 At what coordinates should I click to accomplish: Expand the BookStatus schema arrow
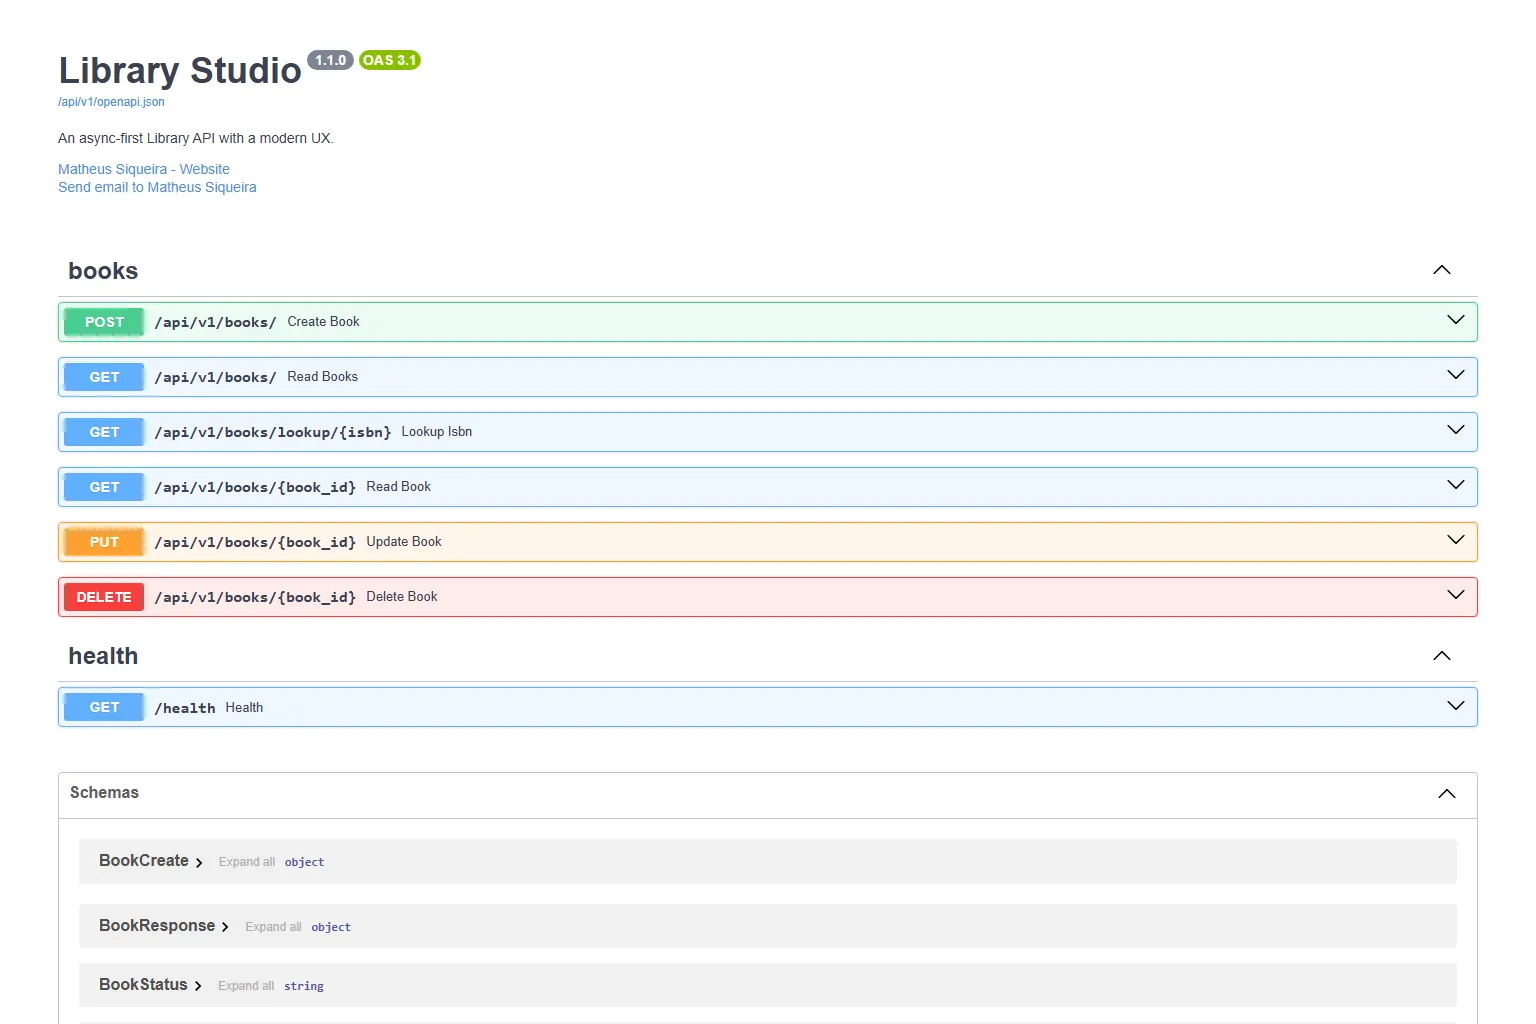tap(198, 986)
